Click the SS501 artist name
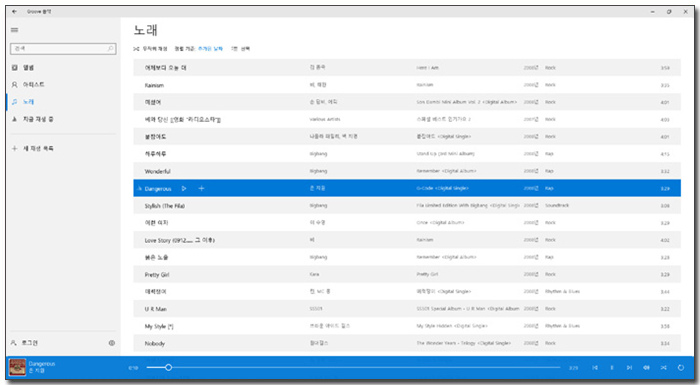 [x=316, y=309]
